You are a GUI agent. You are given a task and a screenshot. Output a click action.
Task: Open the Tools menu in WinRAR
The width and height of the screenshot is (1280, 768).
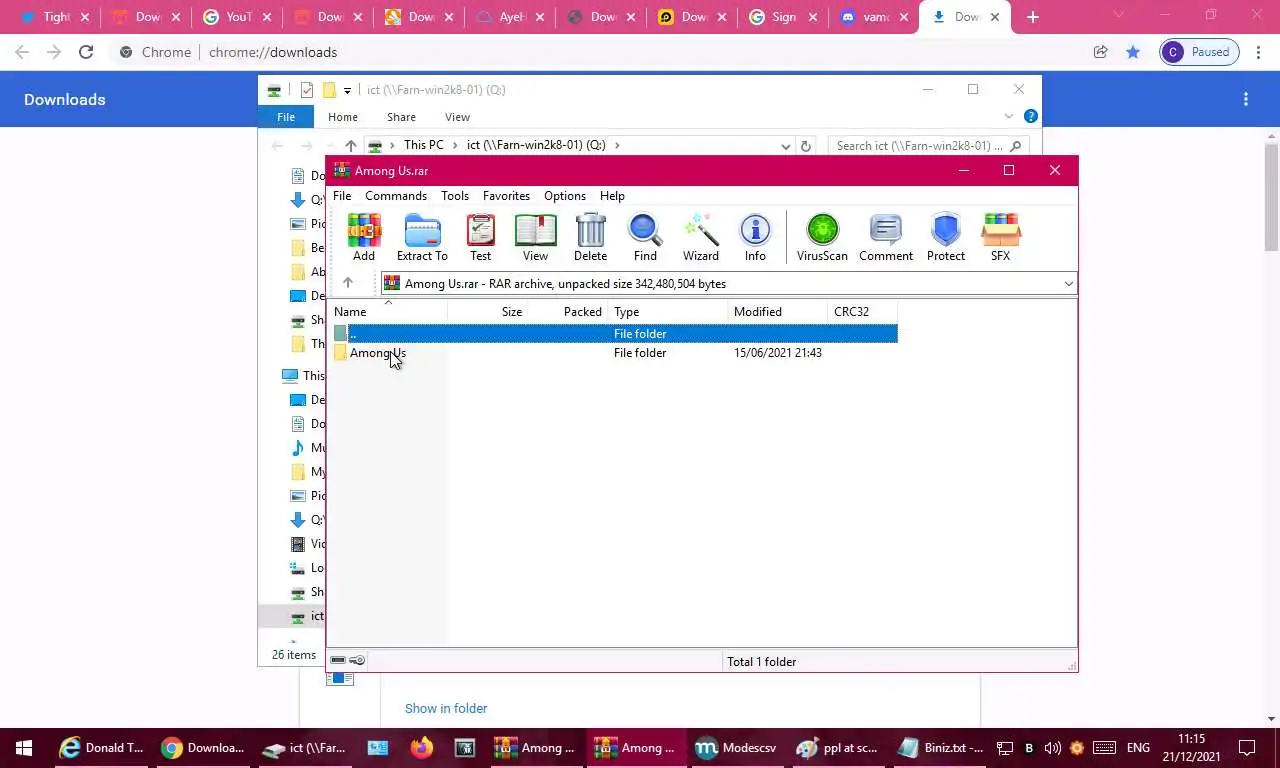tap(455, 196)
